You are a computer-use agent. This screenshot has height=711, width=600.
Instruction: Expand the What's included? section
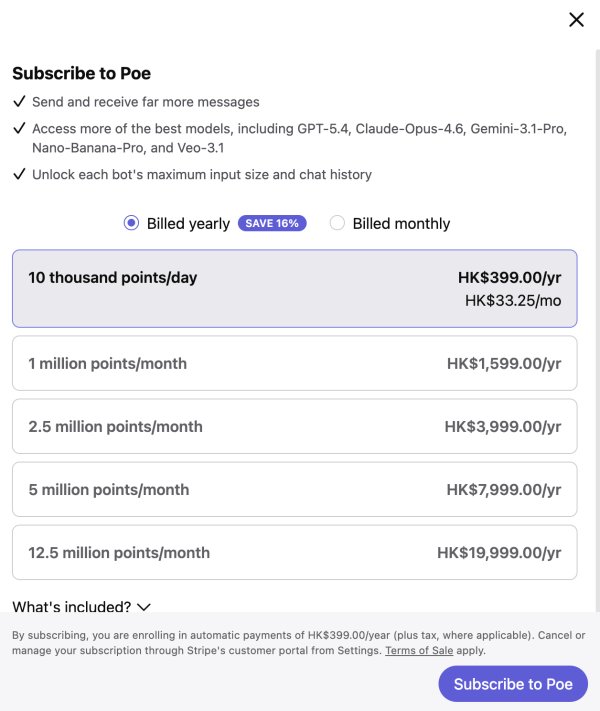coord(72,607)
